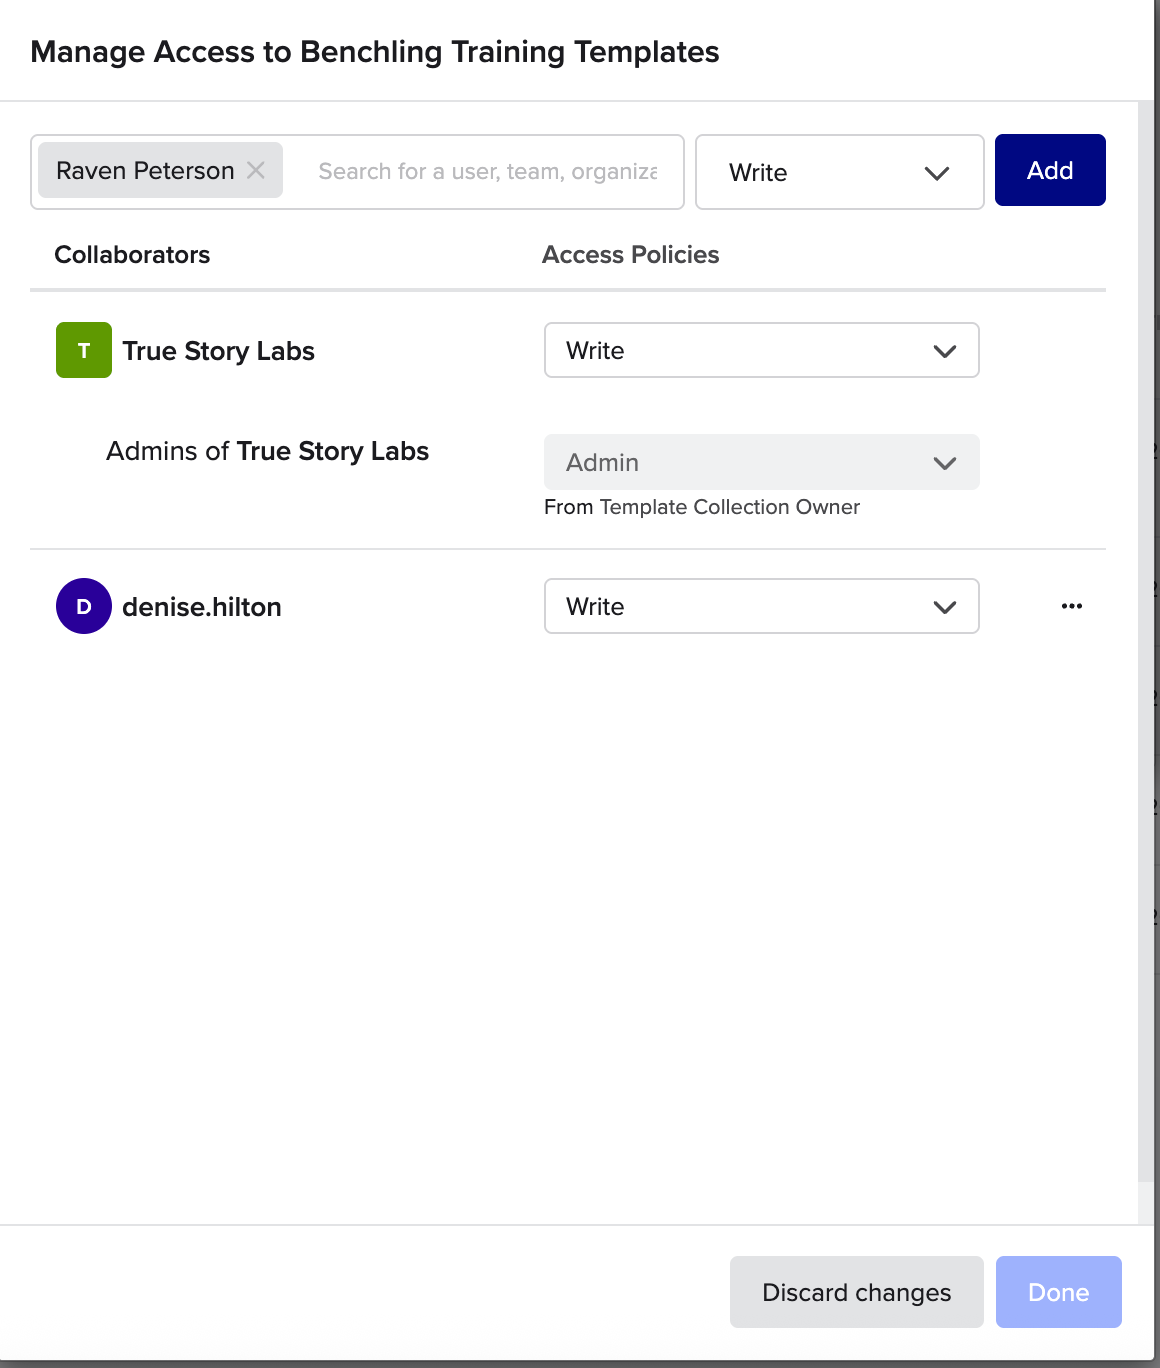
Task: Select the Raven Peterson name chip
Action: coord(145,171)
